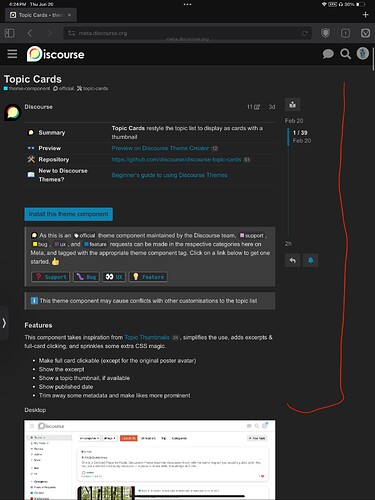Jump to Feb 20 timeline start
This screenshot has height=500, width=375.
pyautogui.click(x=294, y=121)
